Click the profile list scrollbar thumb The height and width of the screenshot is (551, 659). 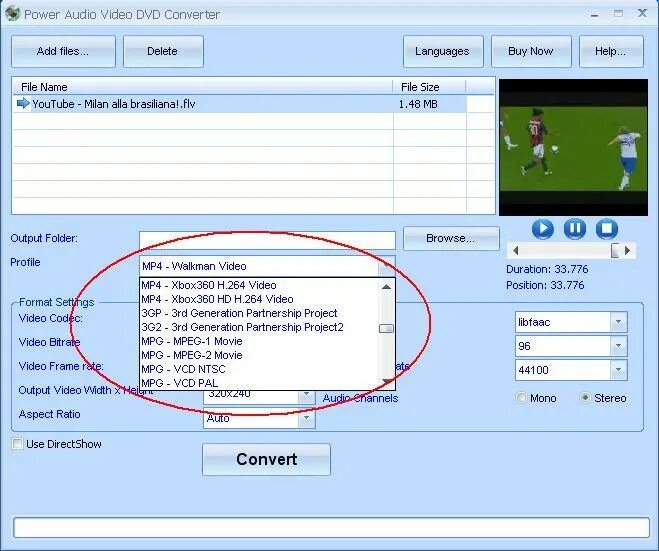tap(386, 328)
